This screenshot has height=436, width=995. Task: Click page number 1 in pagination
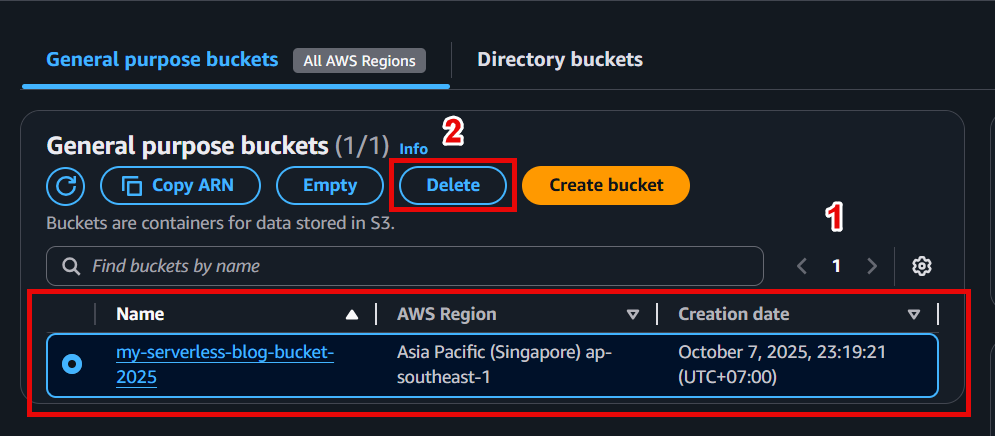(x=836, y=266)
